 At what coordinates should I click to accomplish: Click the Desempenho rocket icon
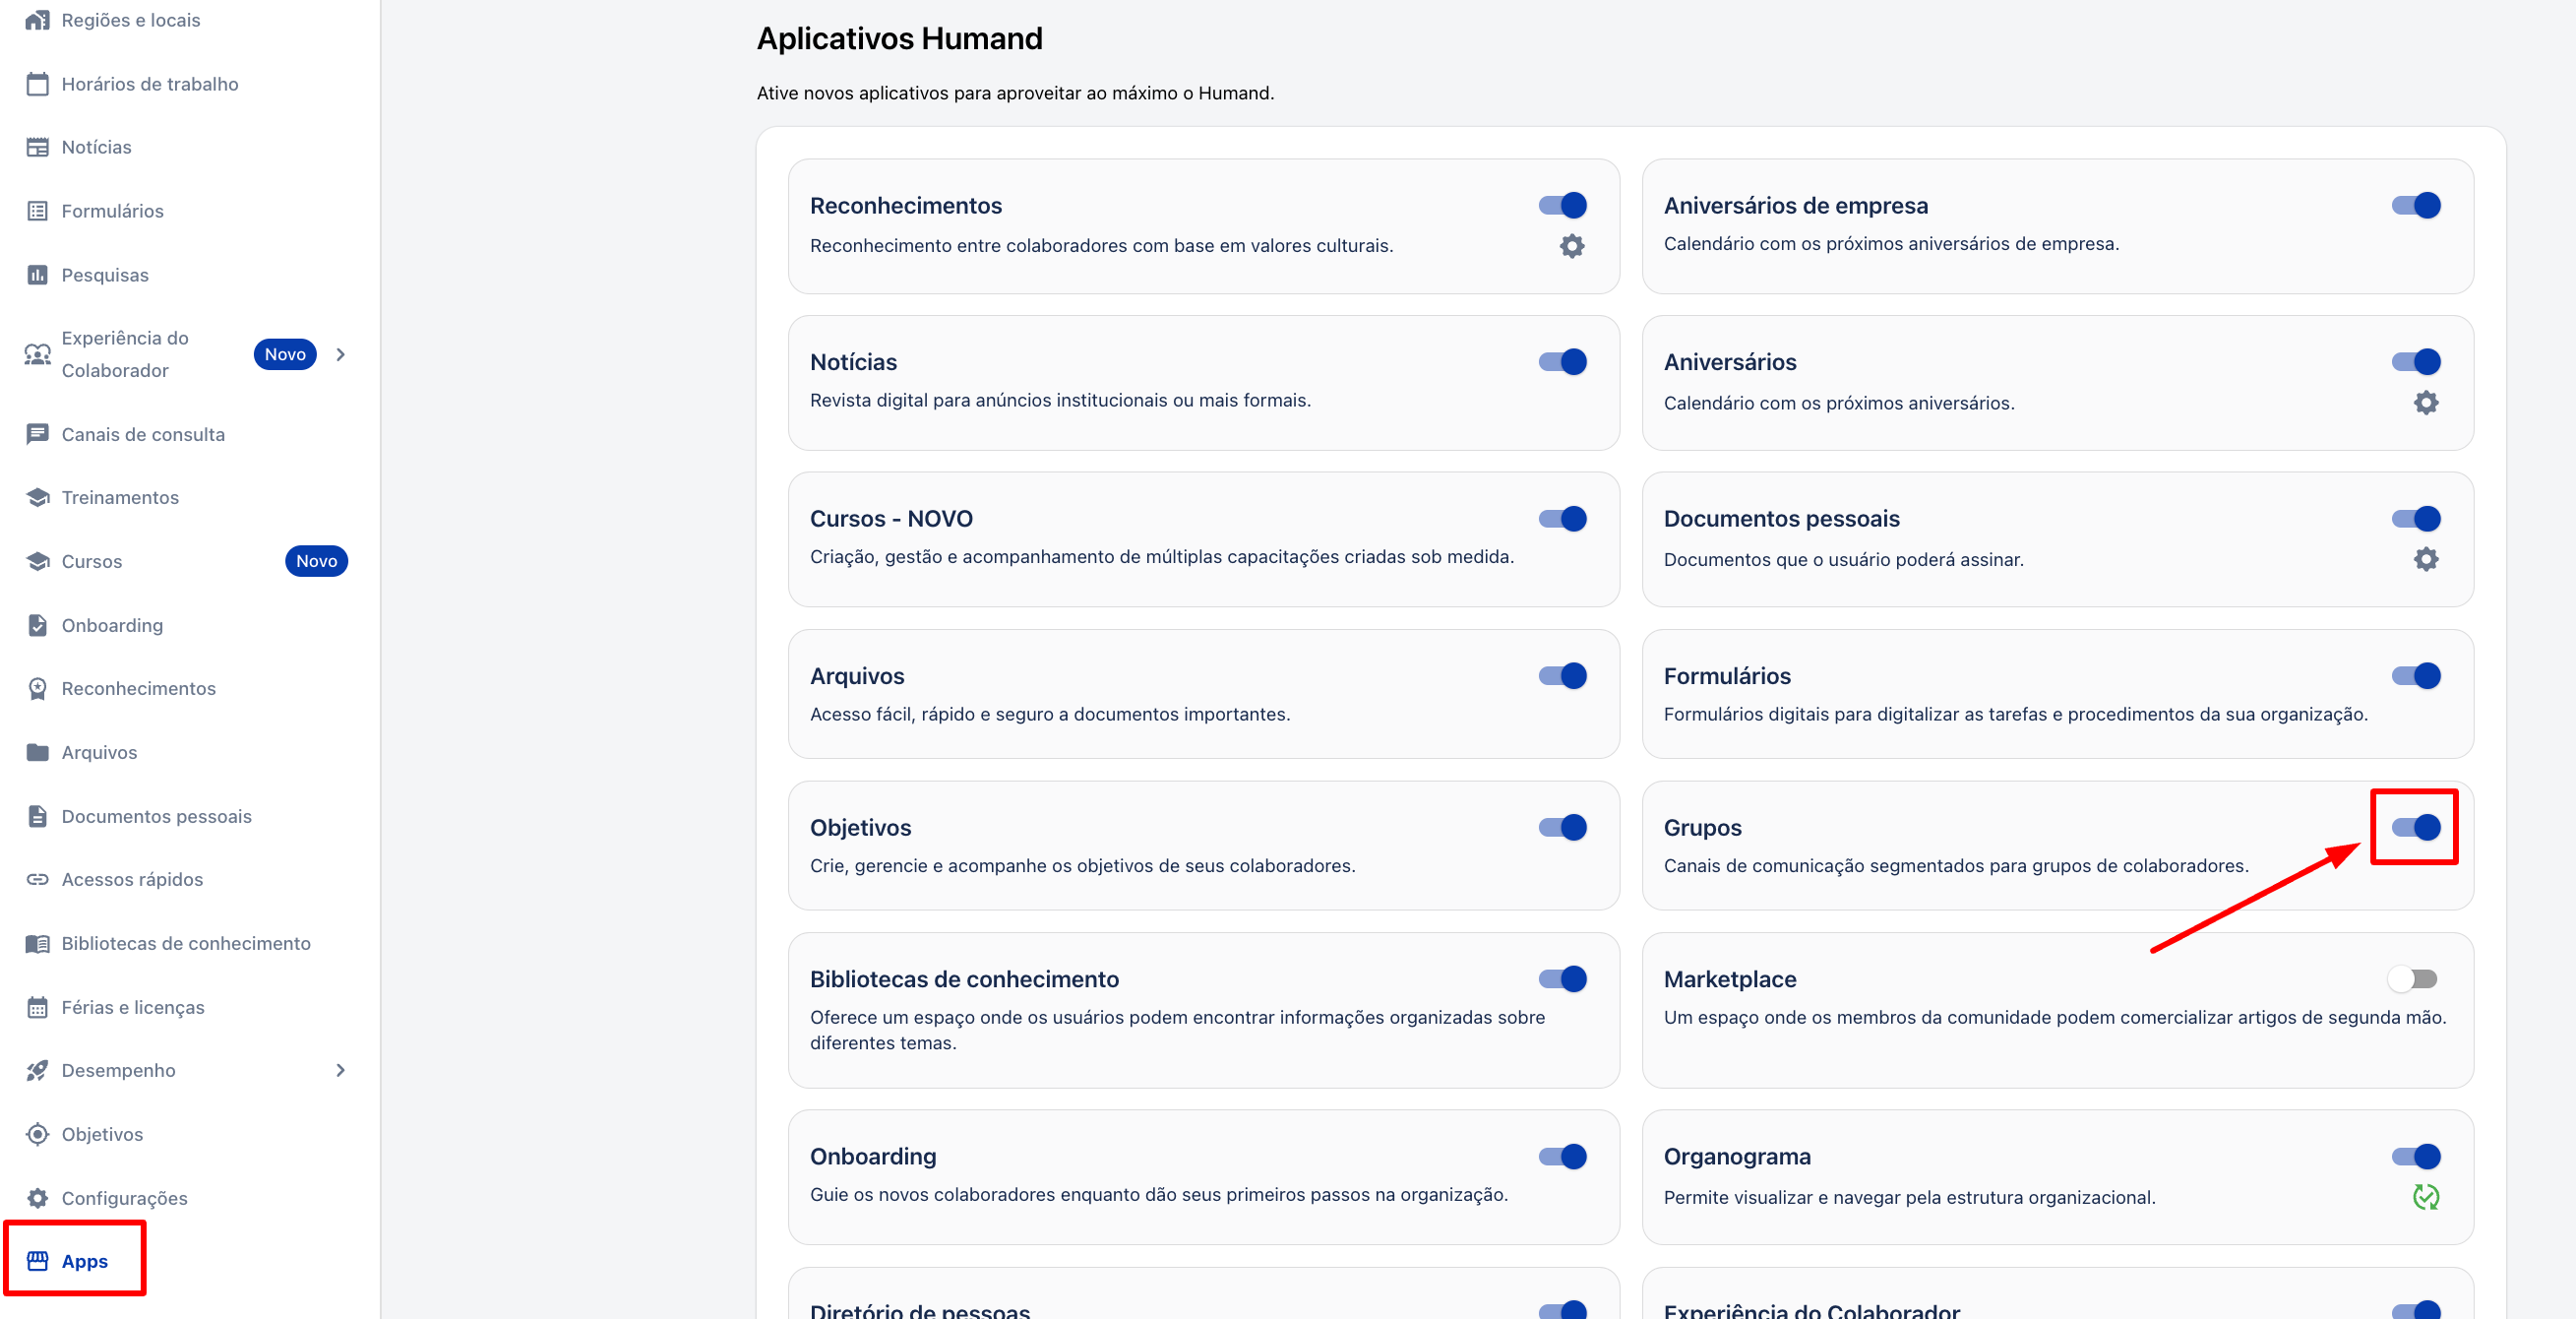click(37, 1070)
